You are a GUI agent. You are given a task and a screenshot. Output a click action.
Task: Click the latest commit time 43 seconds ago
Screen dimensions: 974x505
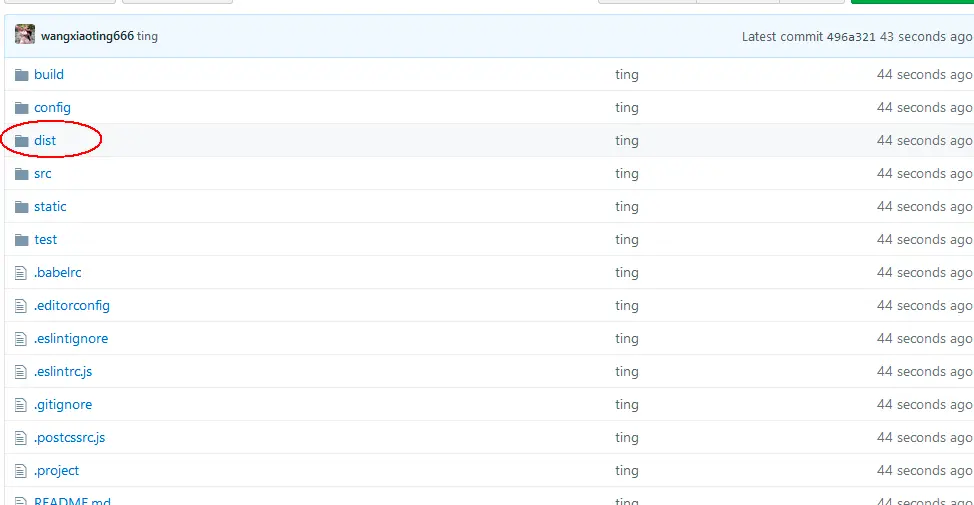(x=926, y=37)
